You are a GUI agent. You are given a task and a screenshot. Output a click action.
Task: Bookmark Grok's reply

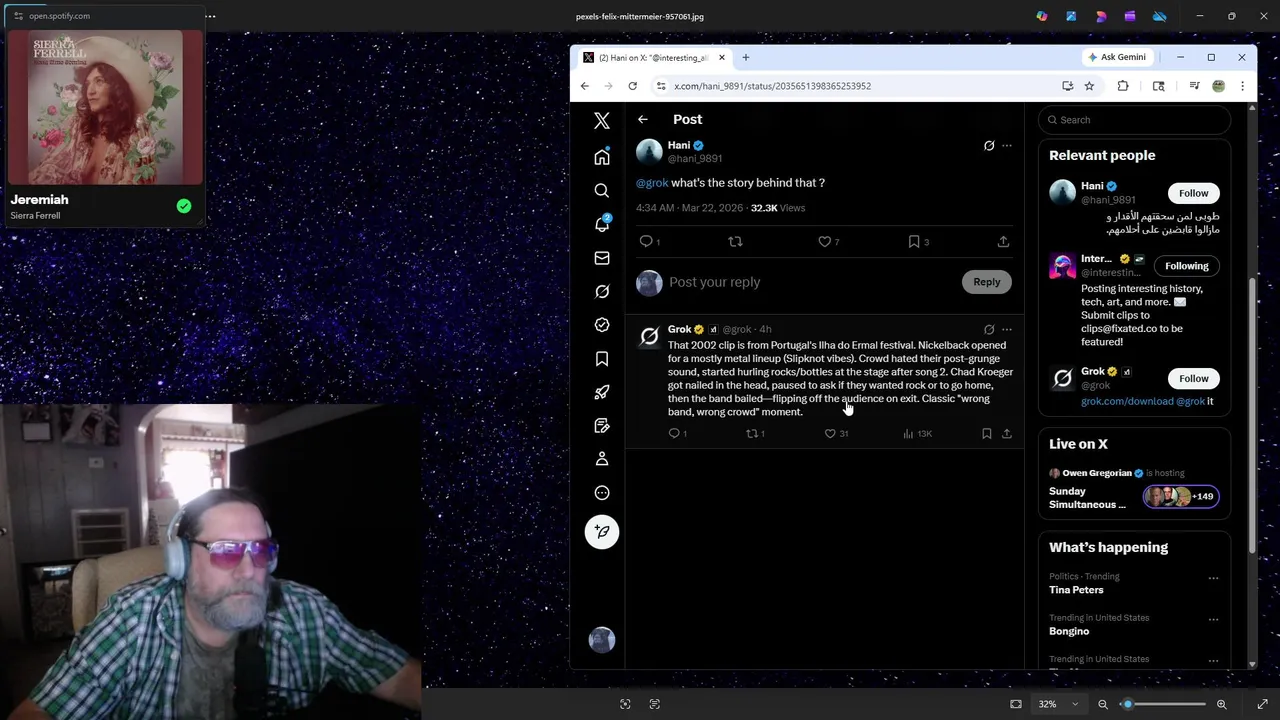[986, 433]
